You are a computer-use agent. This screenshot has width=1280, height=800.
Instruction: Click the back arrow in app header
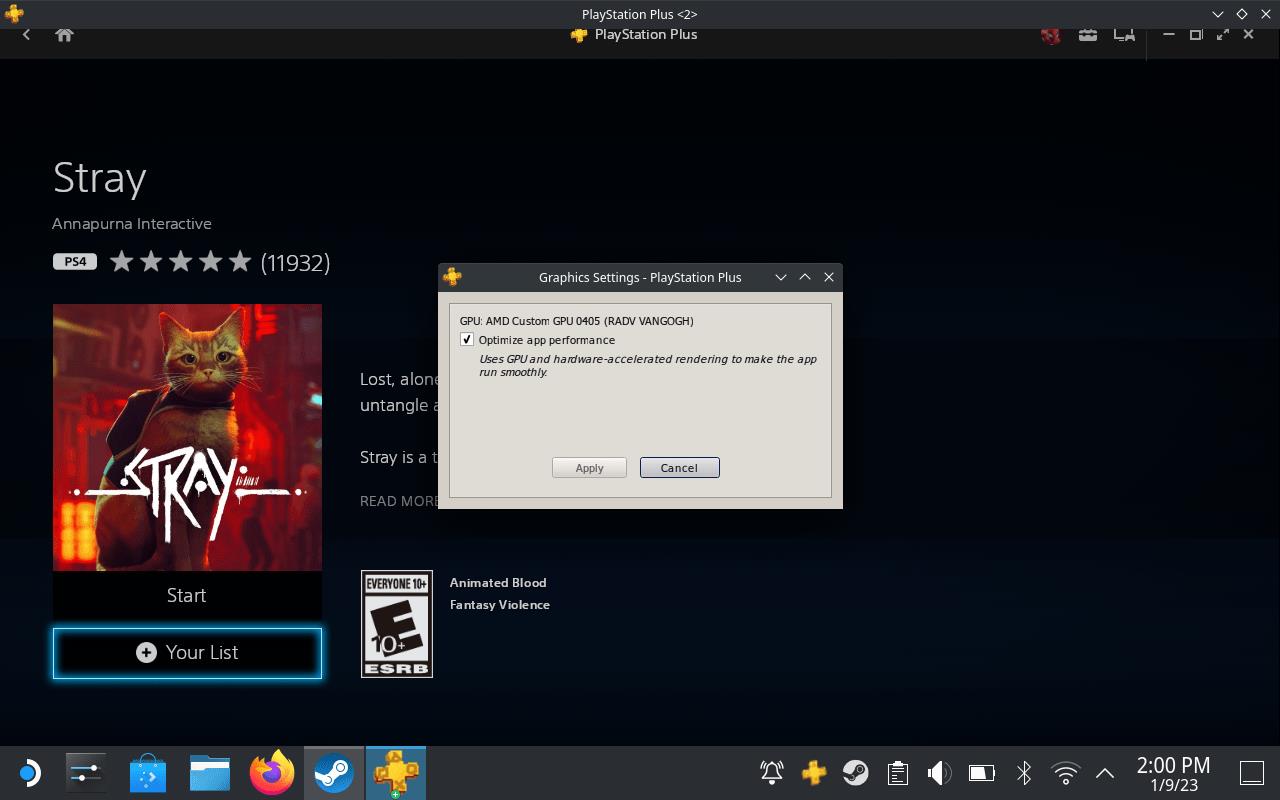tap(27, 35)
